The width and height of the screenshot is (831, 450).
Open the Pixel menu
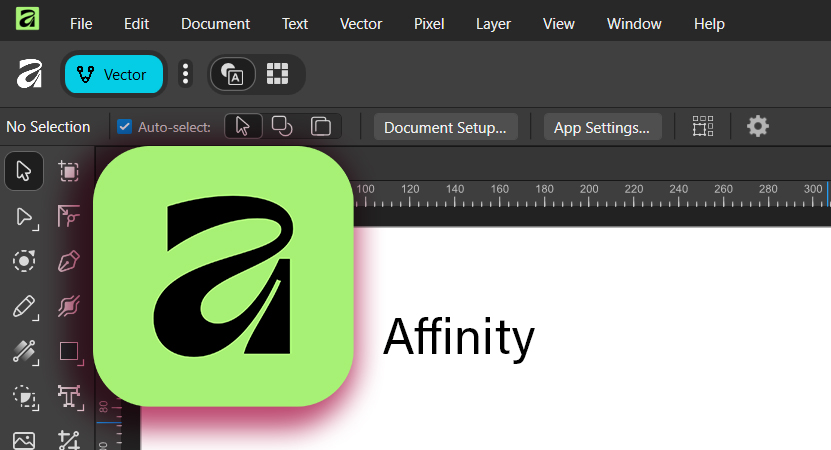tap(429, 23)
